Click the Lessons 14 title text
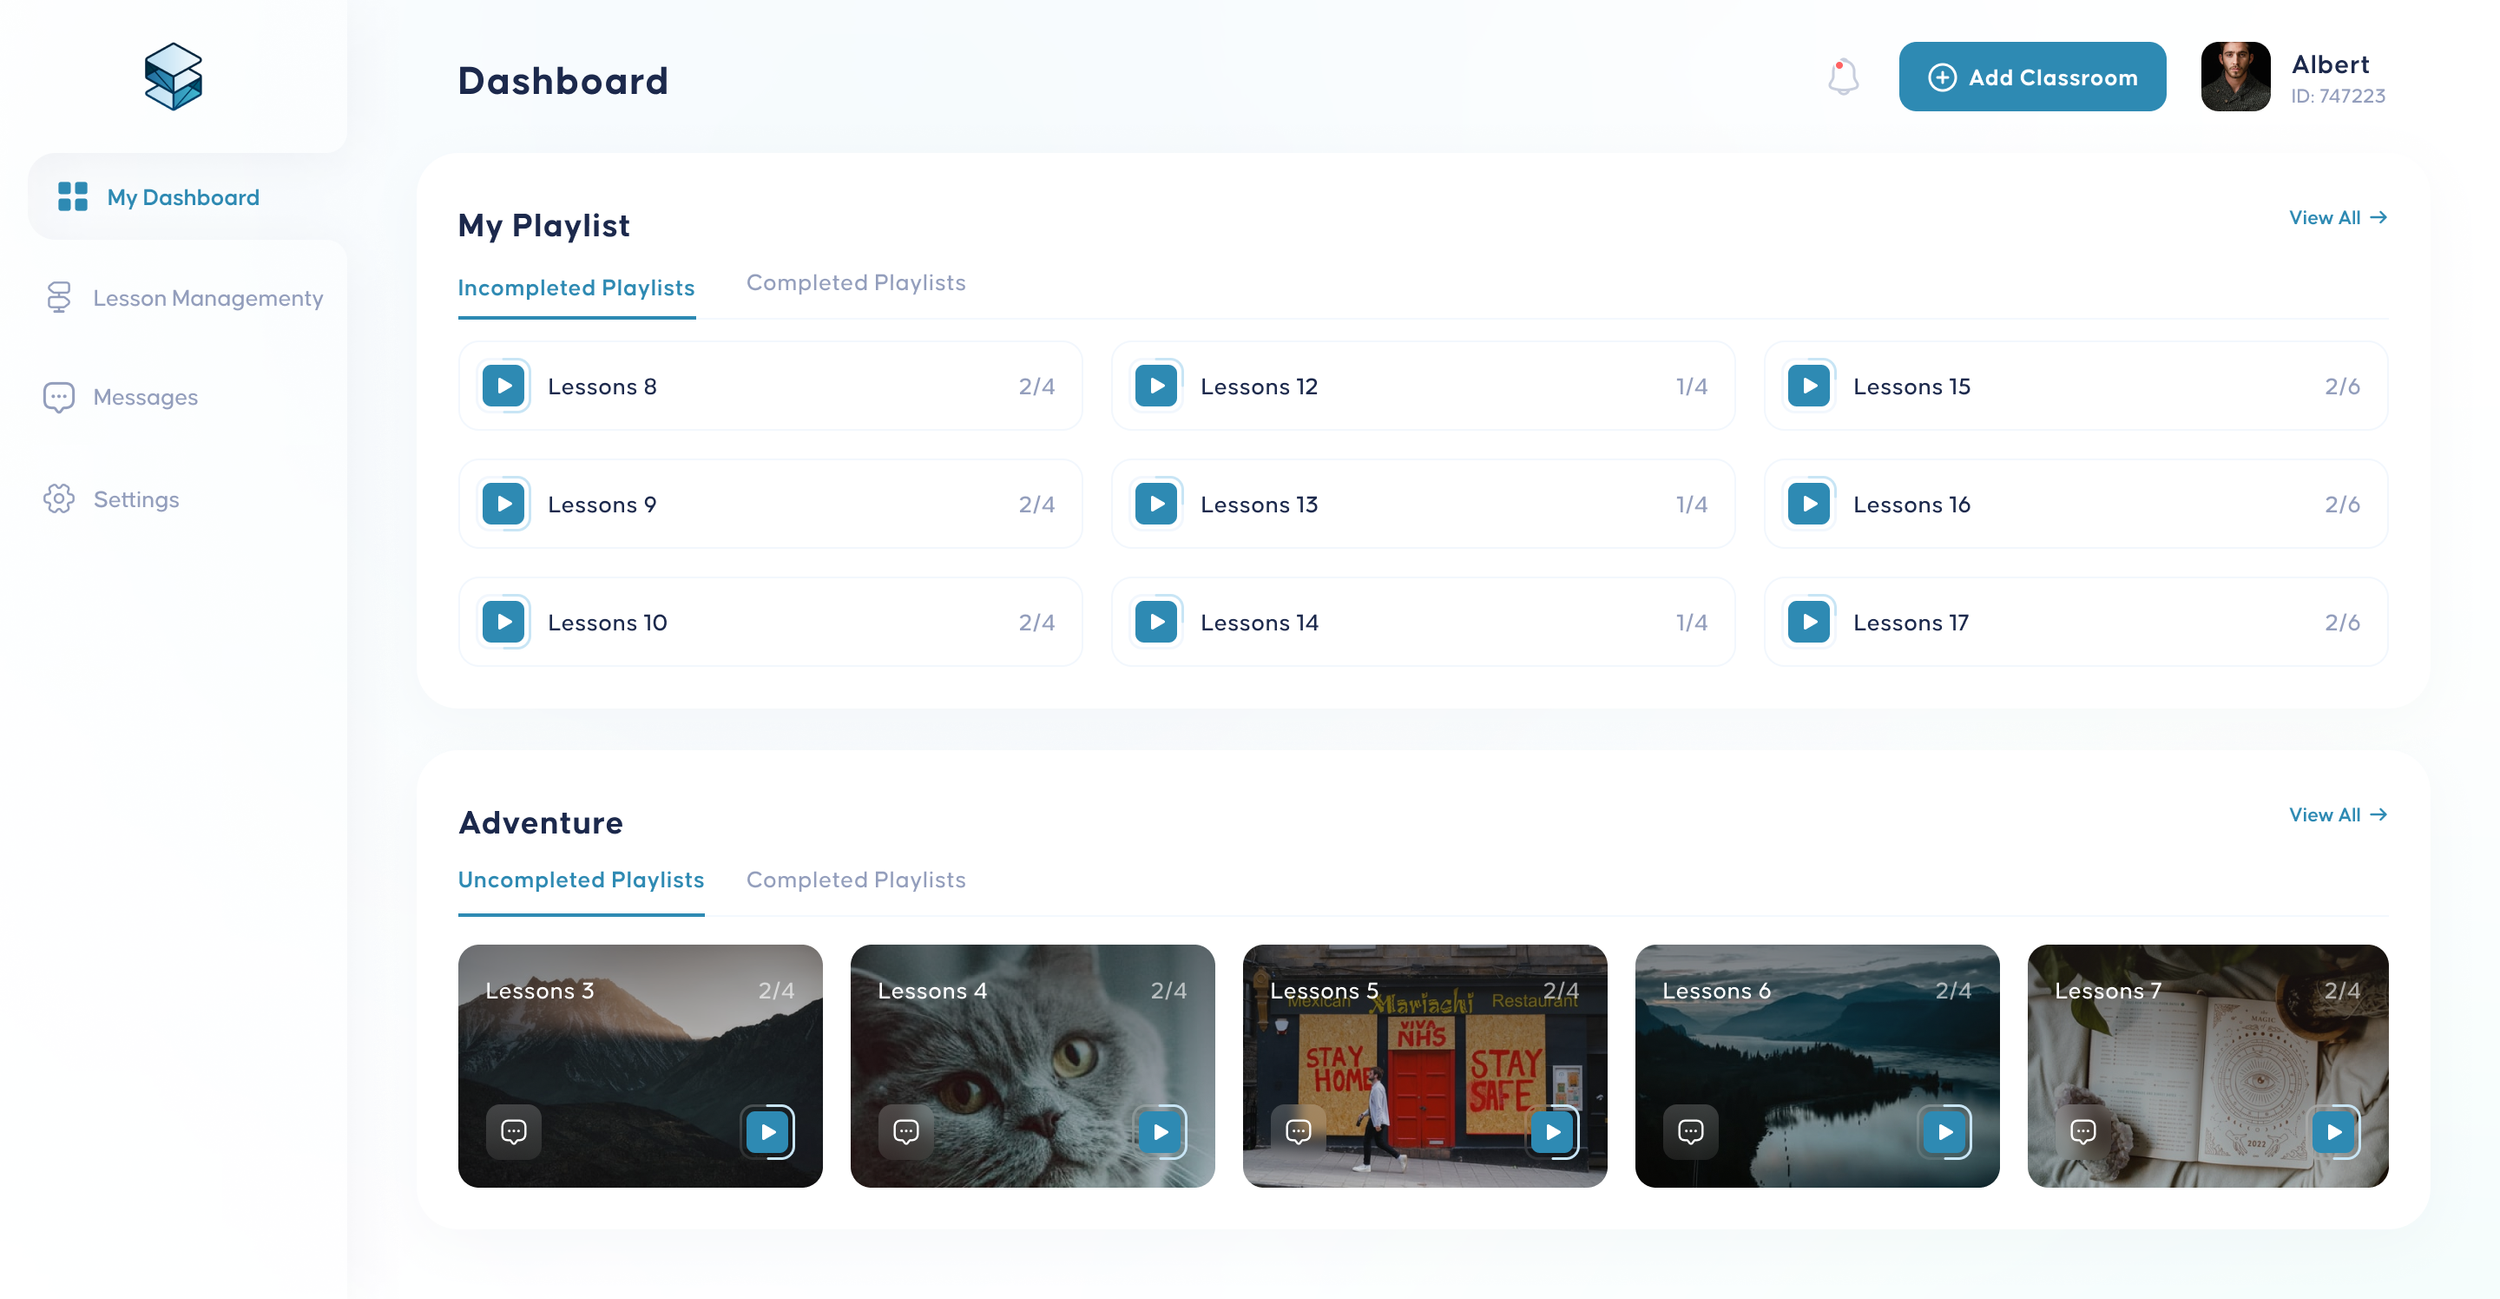Image resolution: width=2500 pixels, height=1299 pixels. coord(1259,623)
